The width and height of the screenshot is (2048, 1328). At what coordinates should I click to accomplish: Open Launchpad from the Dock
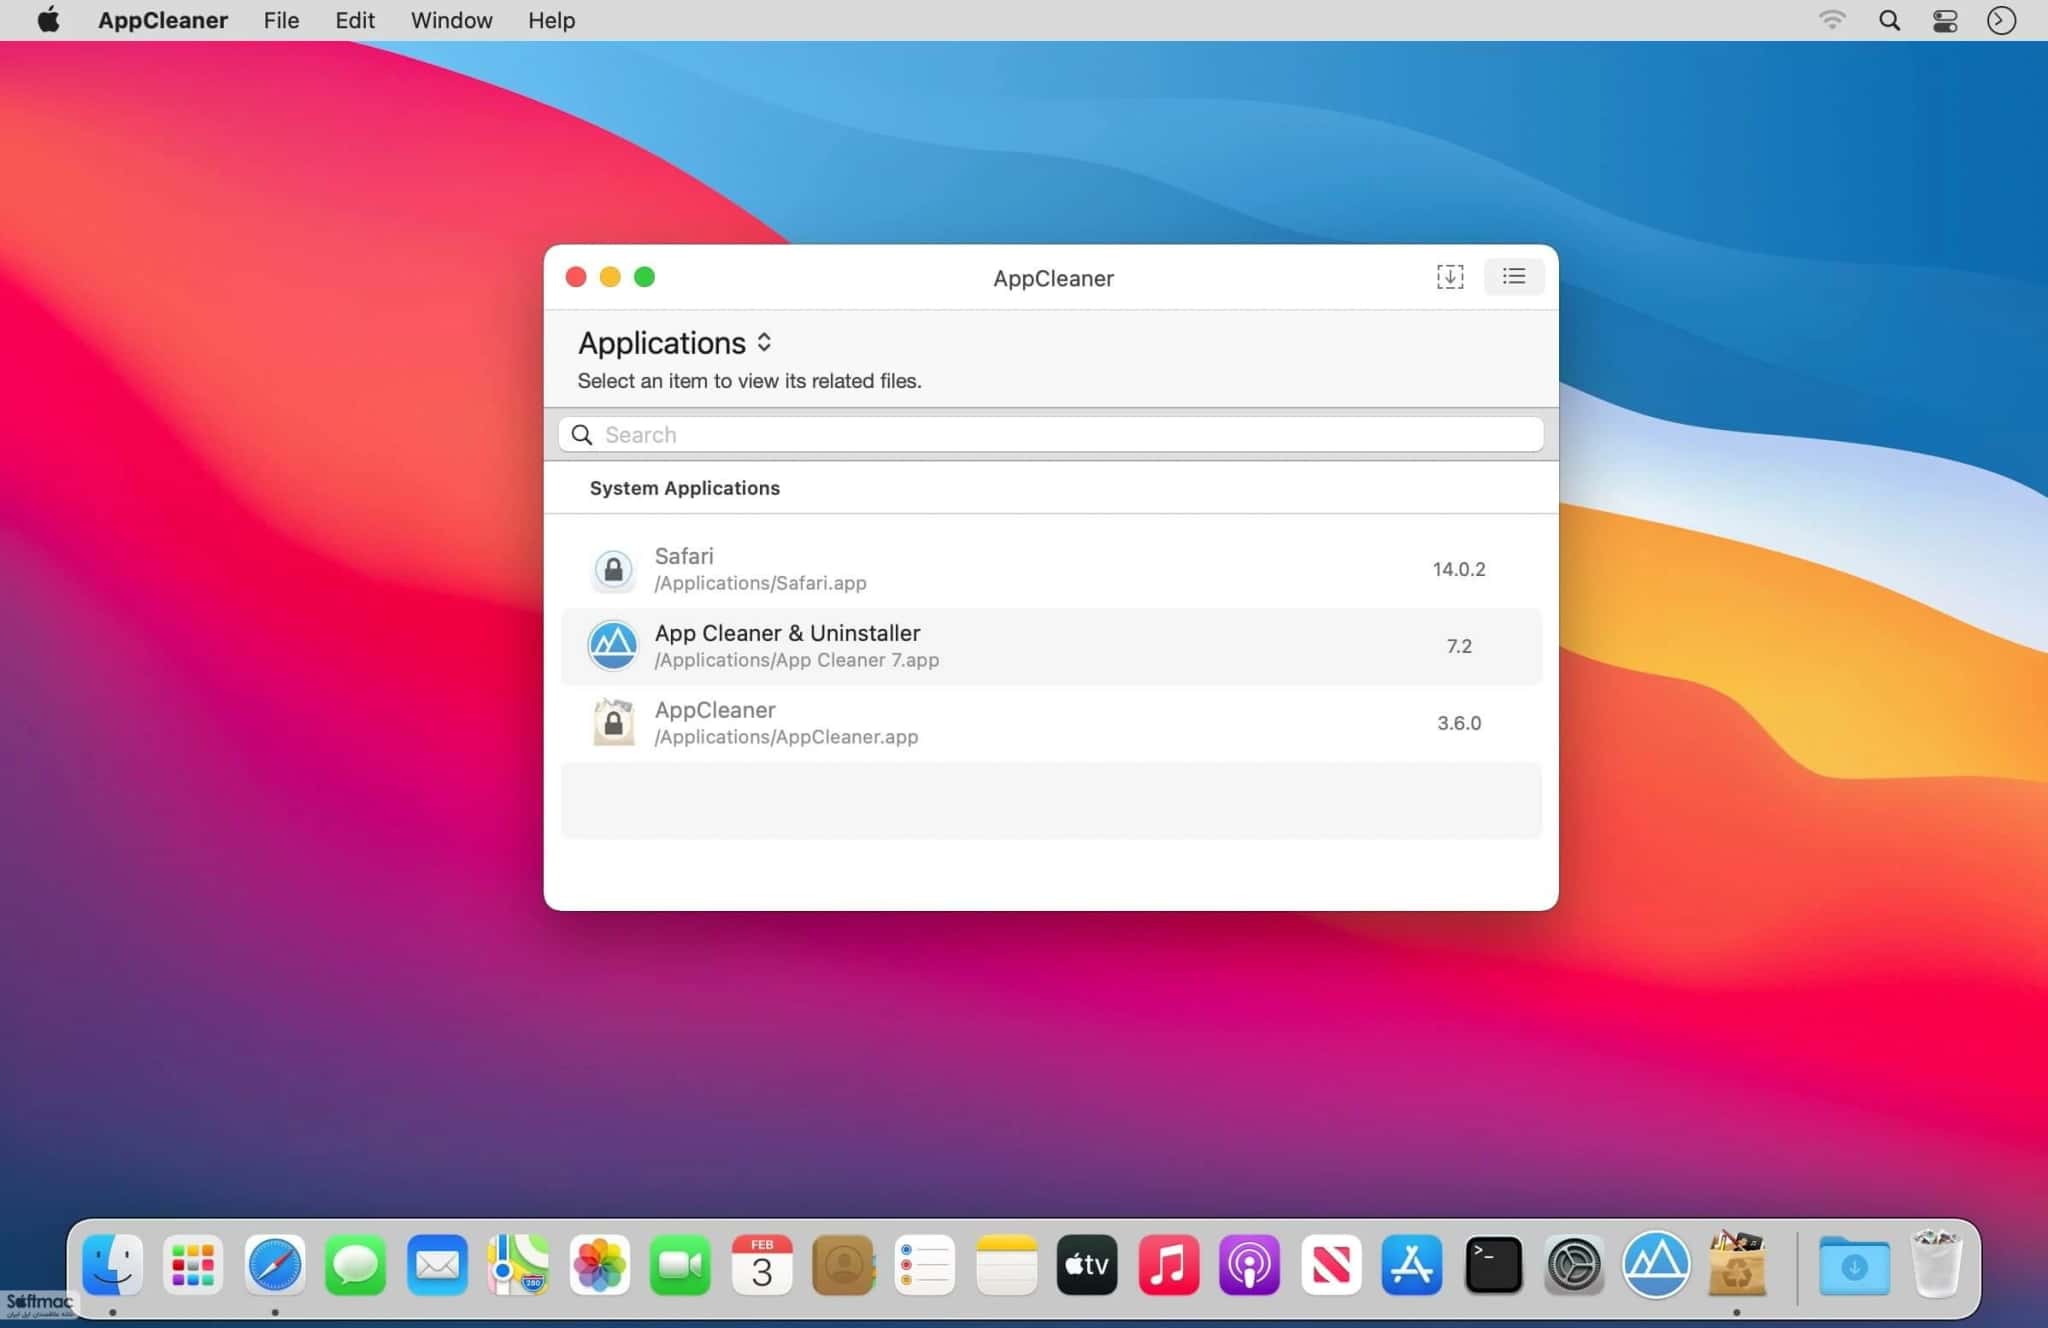(x=193, y=1265)
